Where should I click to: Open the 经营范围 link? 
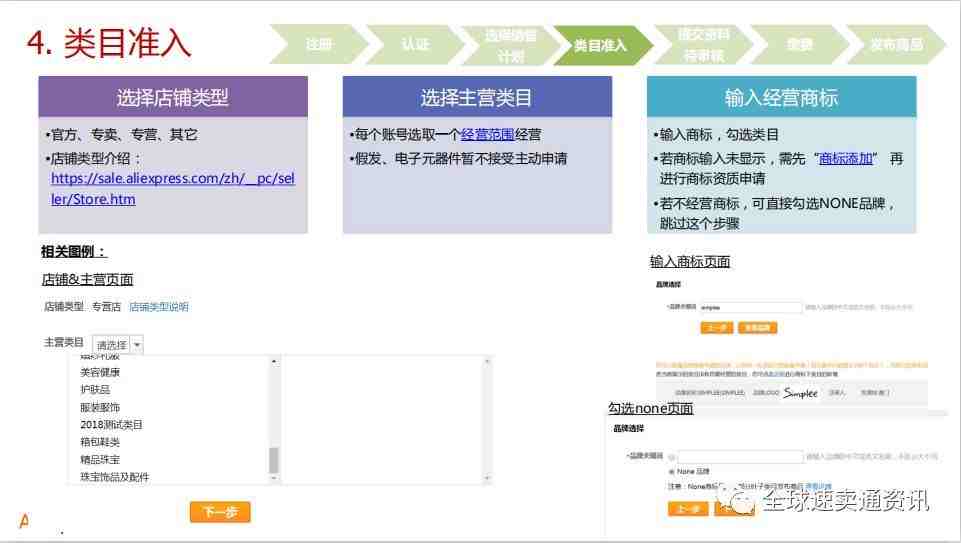coord(487,134)
